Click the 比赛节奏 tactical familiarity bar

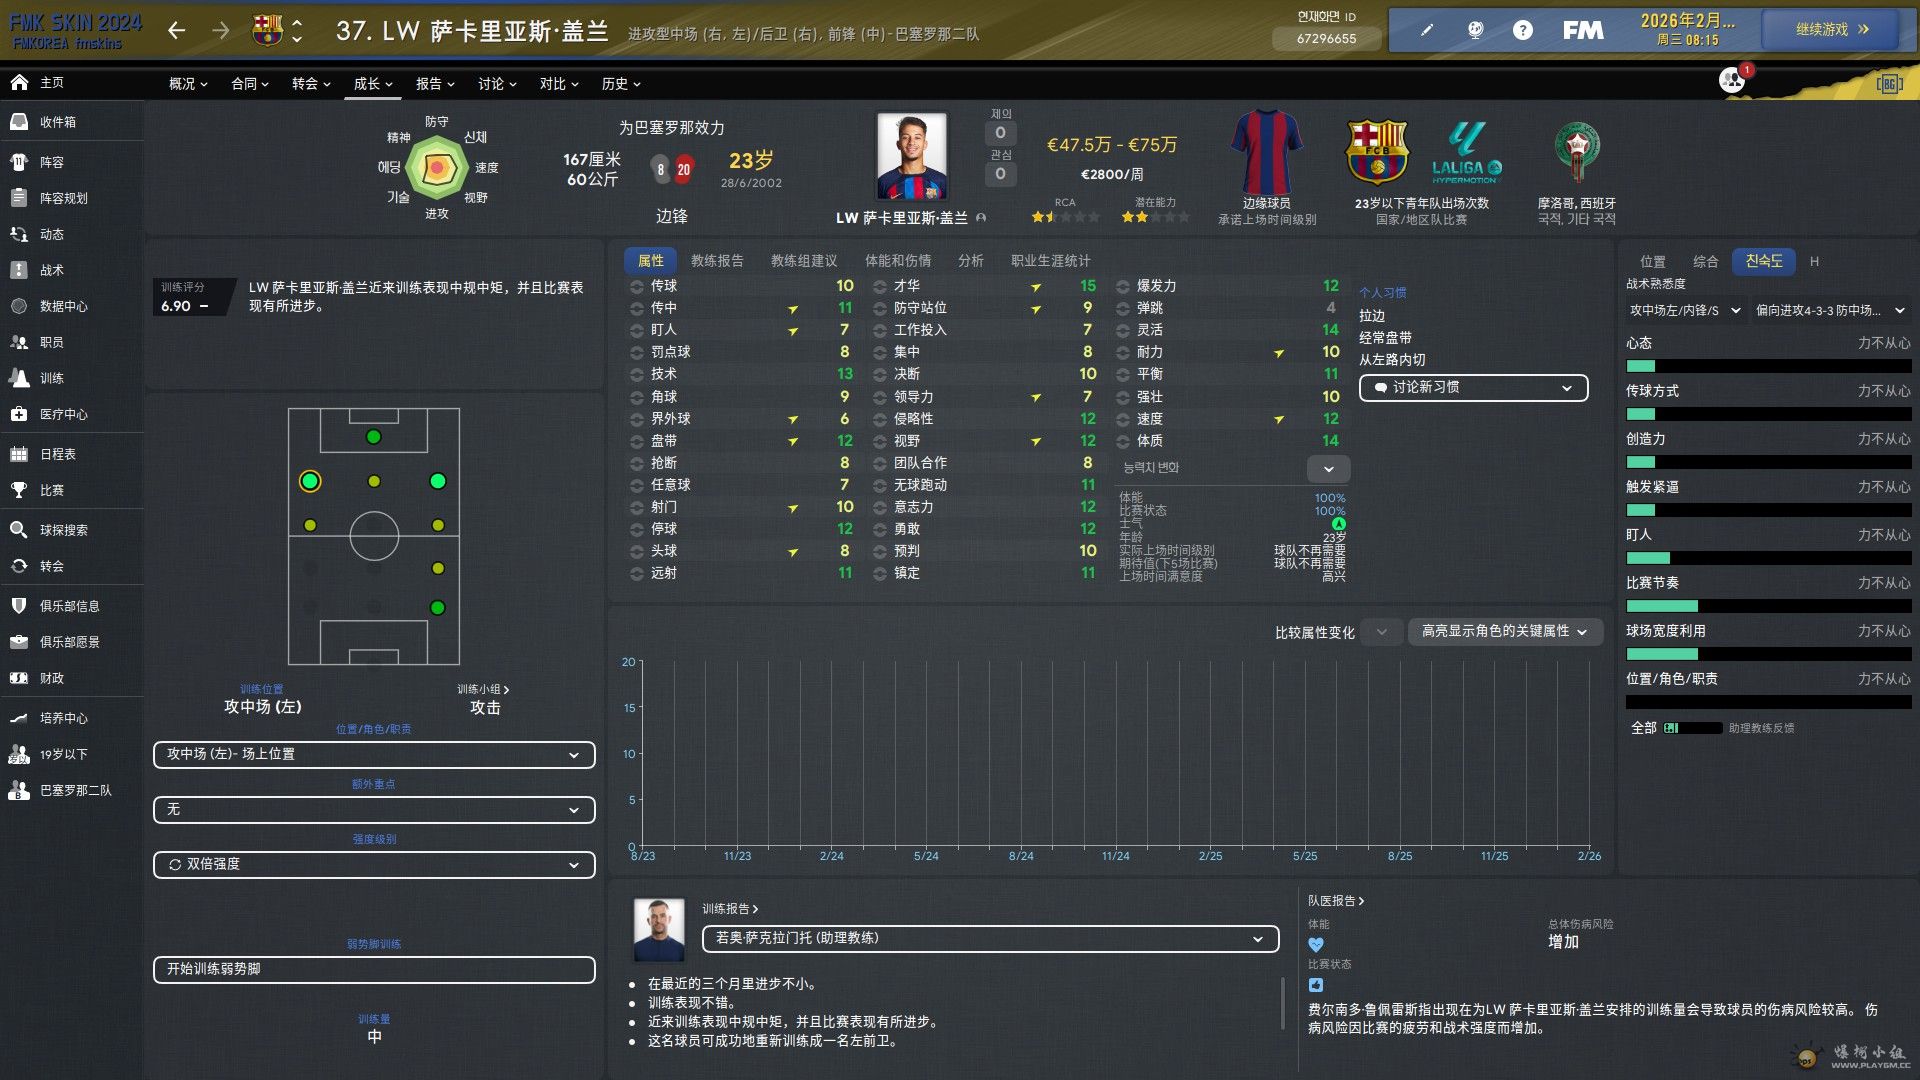click(x=1768, y=606)
